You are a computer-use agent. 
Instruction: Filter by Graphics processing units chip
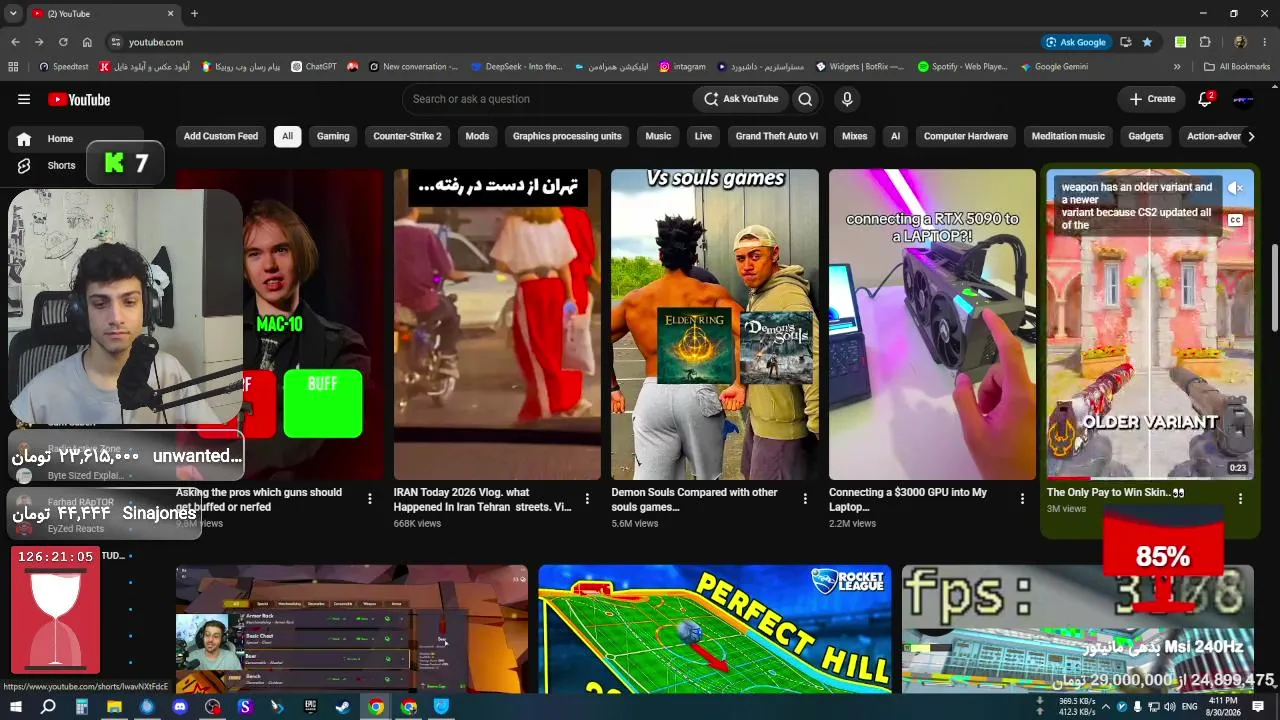[567, 136]
